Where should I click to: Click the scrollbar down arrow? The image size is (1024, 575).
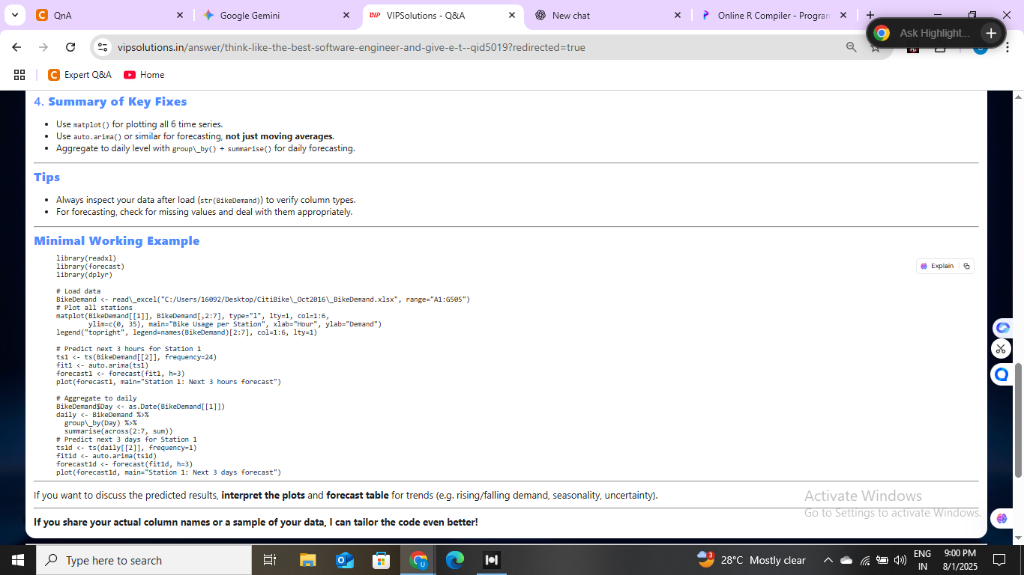pos(1017,538)
